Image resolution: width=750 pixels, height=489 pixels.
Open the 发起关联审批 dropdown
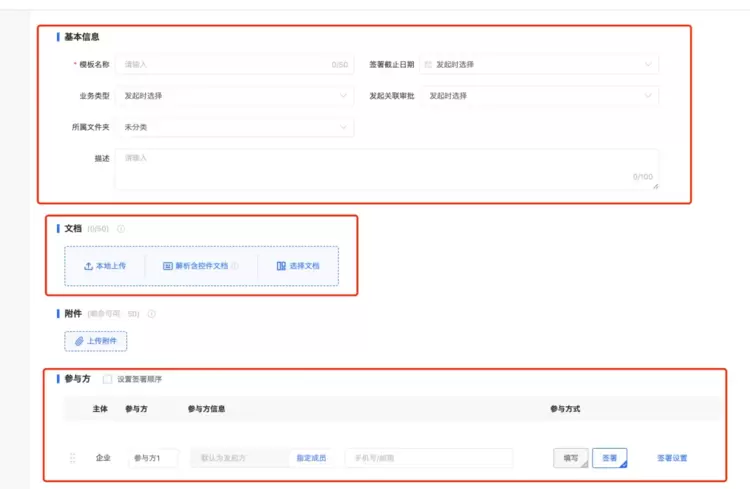pyautogui.click(x=540, y=96)
